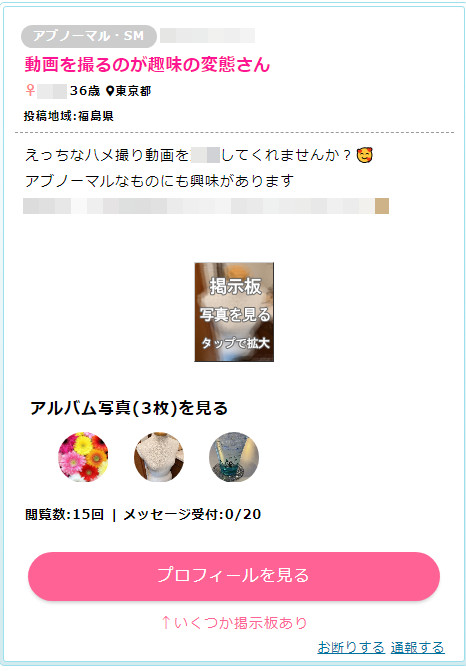
Task: Click the メッセージ受付:0/20 counter
Action: (x=192, y=514)
